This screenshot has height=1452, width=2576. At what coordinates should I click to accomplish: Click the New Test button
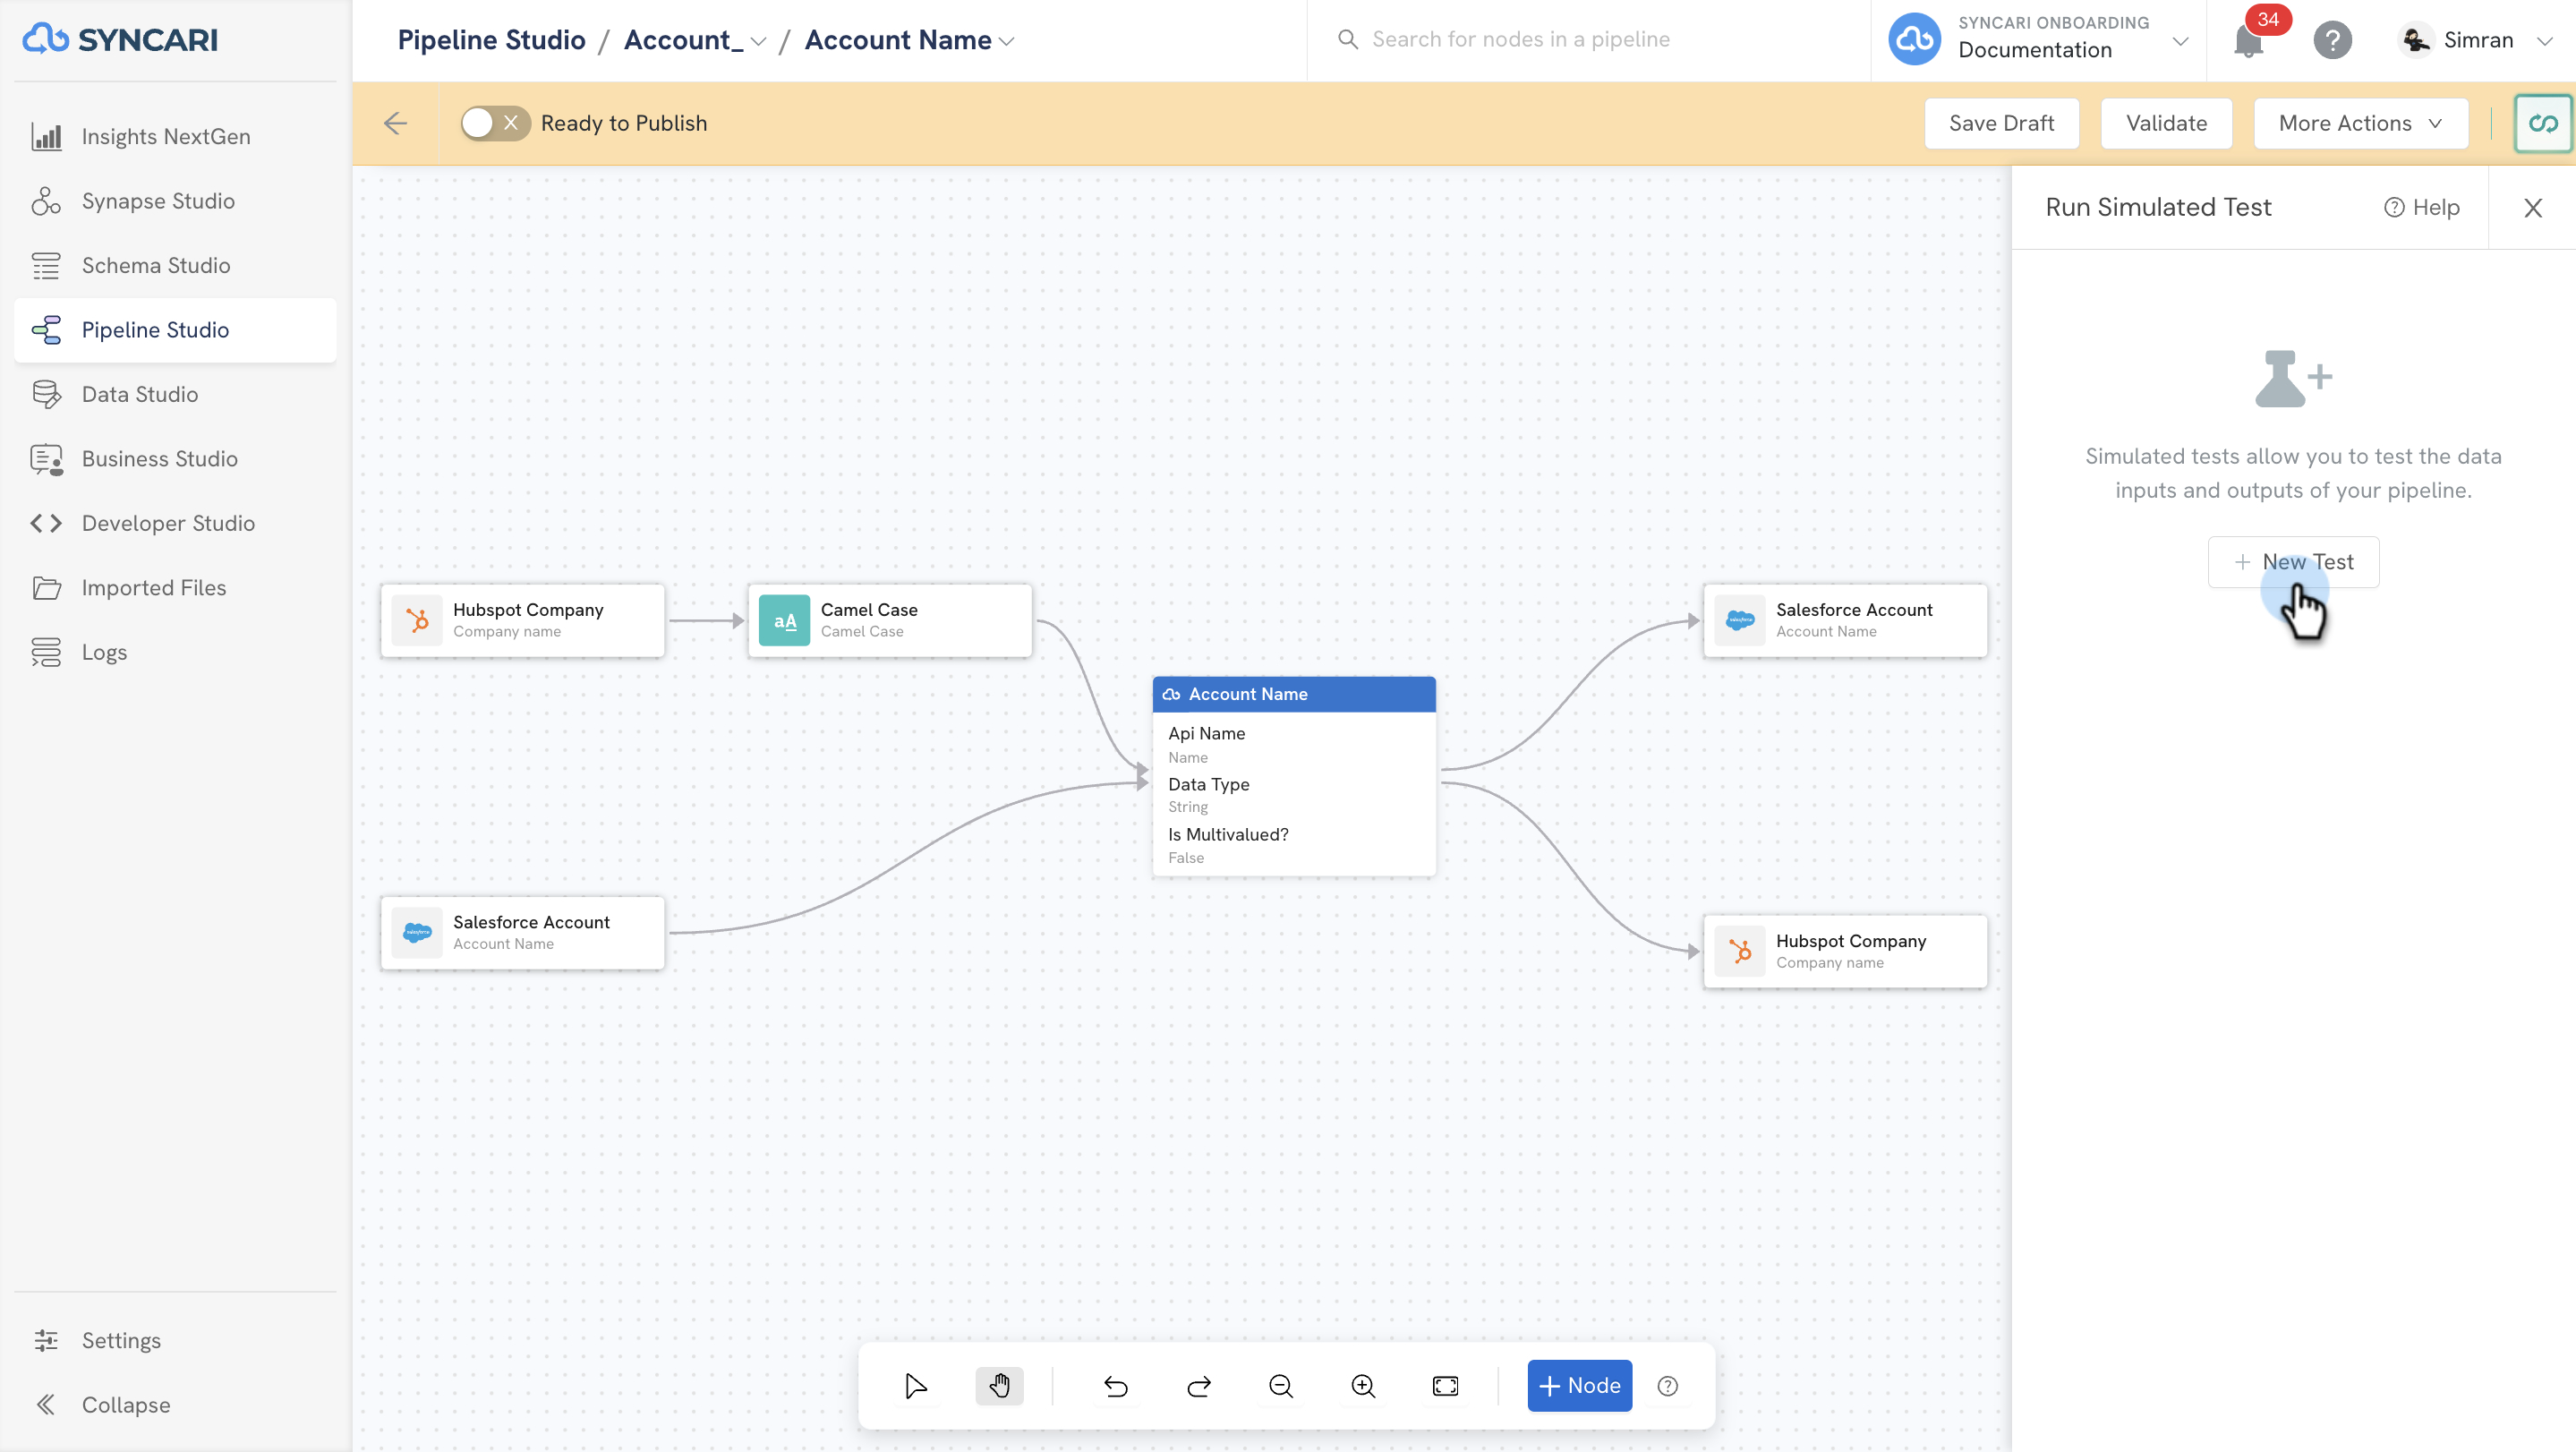pyautogui.click(x=2293, y=562)
